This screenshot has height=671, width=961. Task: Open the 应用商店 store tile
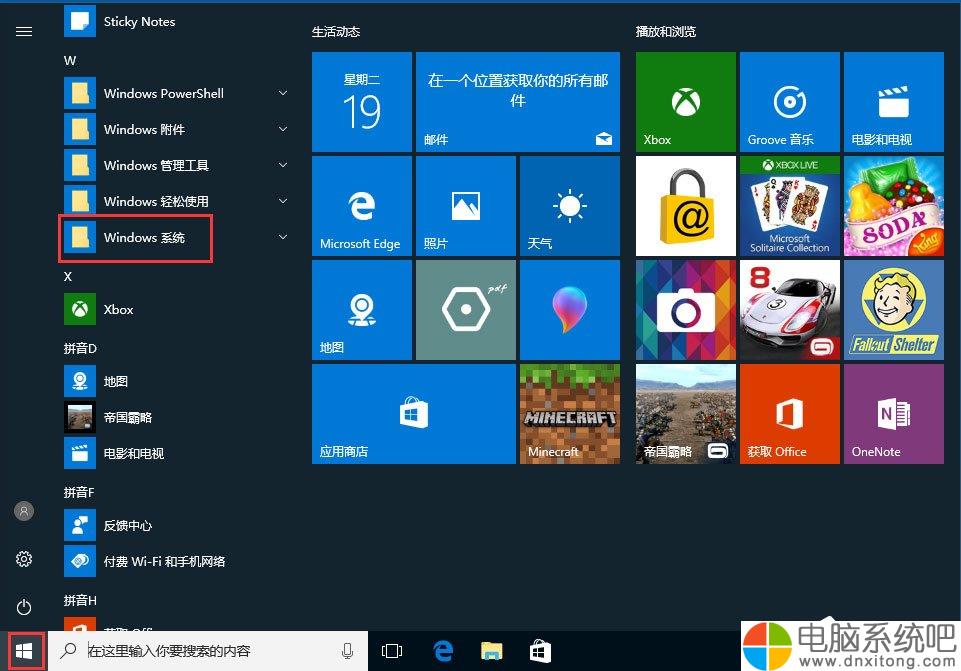[414, 414]
